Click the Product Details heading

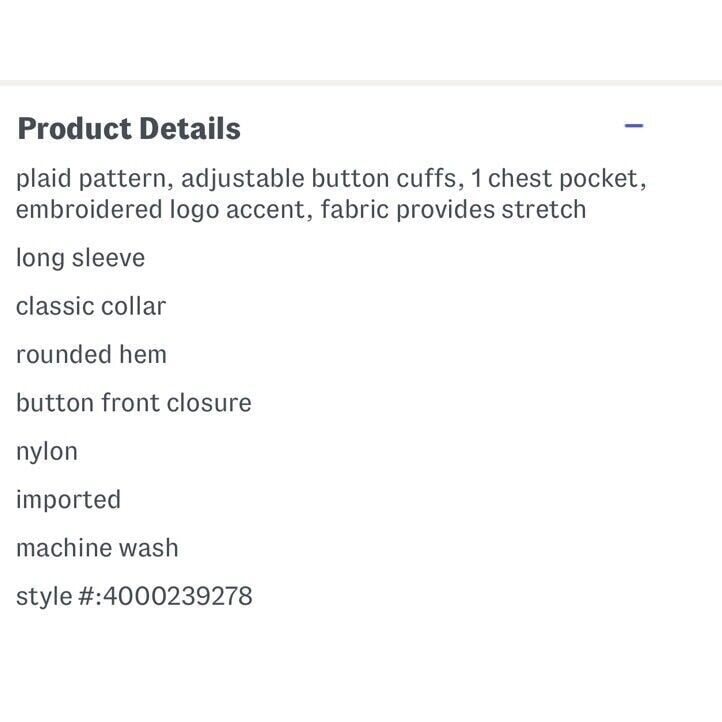pyautogui.click(x=129, y=128)
